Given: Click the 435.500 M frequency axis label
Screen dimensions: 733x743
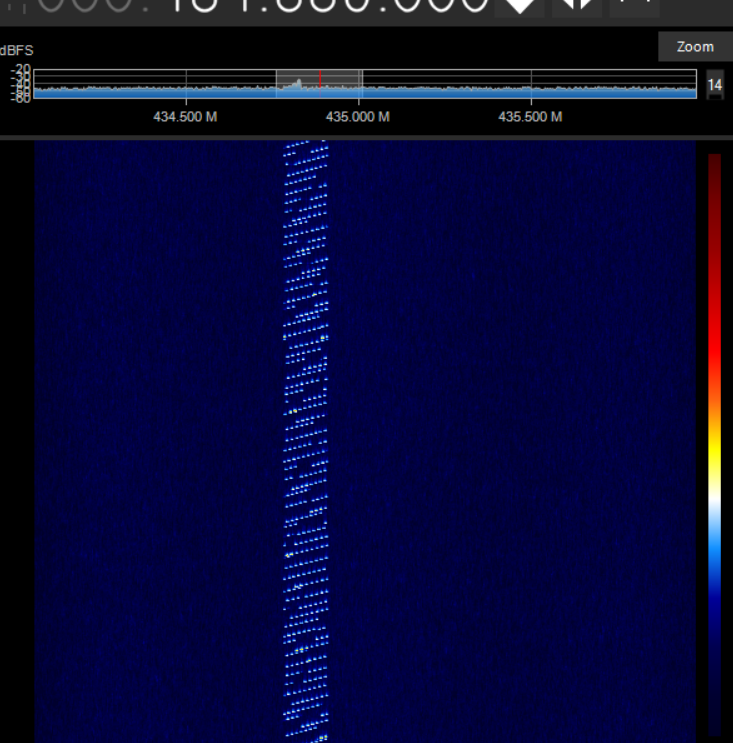Looking at the screenshot, I should (x=530, y=117).
